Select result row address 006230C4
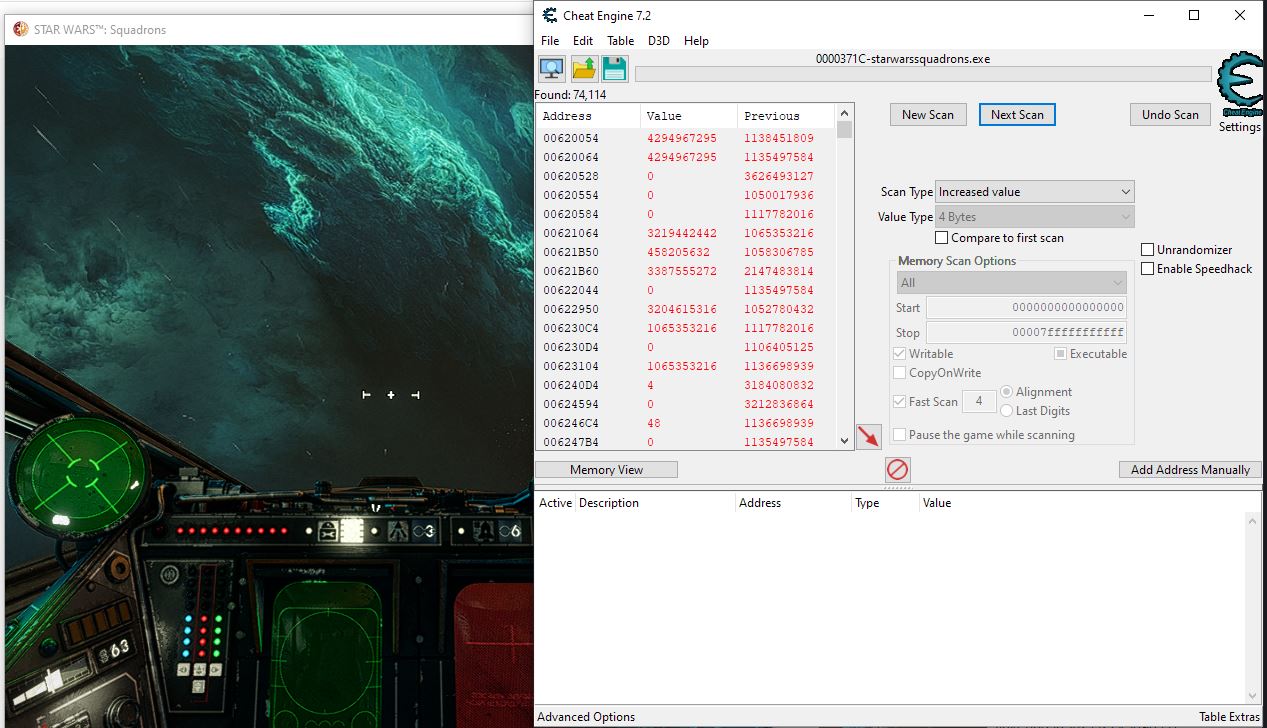This screenshot has width=1267, height=728. pos(685,328)
